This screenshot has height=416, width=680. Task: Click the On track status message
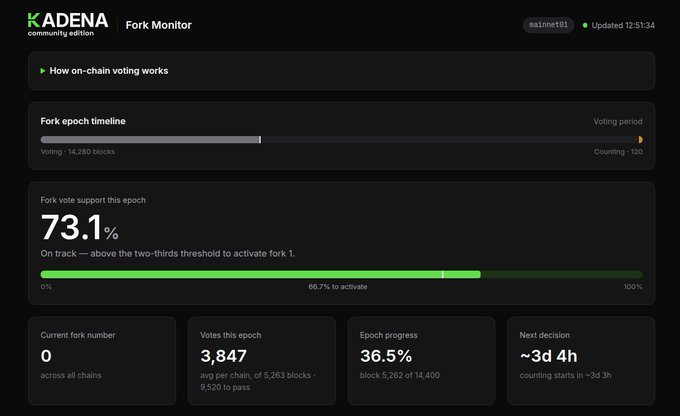167,253
